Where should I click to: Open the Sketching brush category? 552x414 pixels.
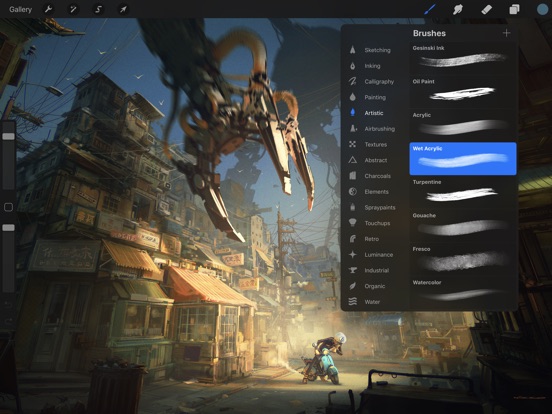pyautogui.click(x=372, y=50)
